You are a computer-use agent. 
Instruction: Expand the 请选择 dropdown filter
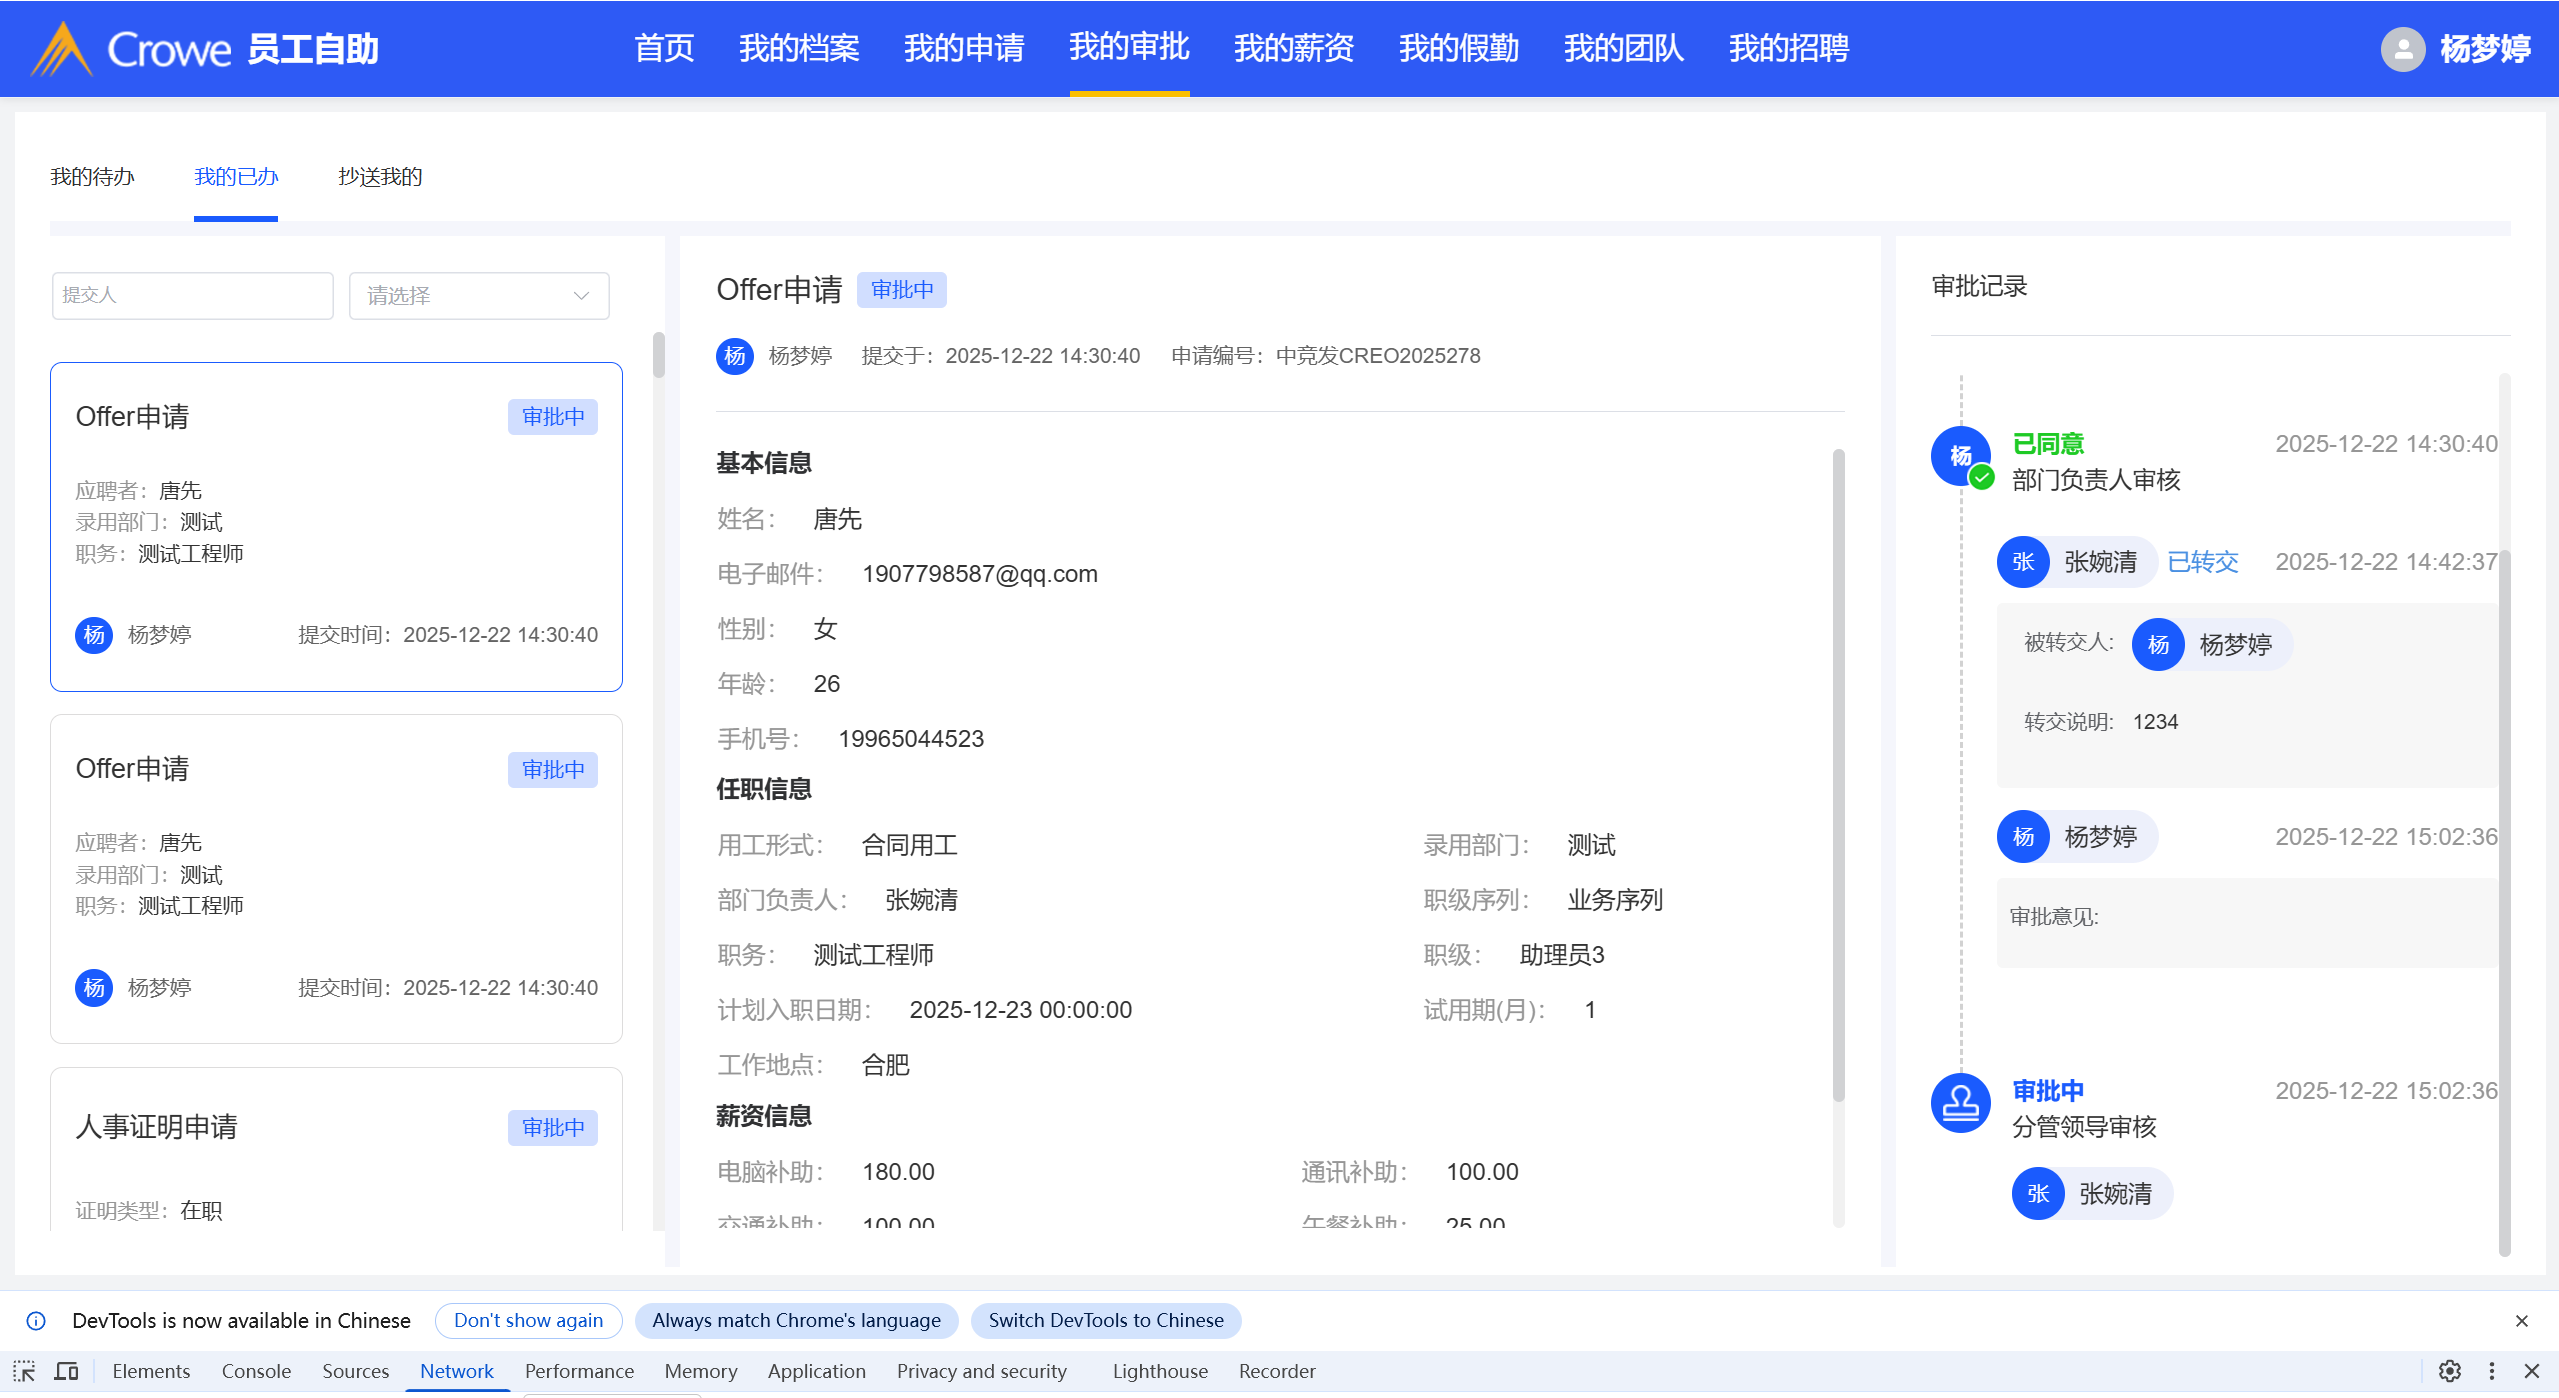(x=479, y=296)
